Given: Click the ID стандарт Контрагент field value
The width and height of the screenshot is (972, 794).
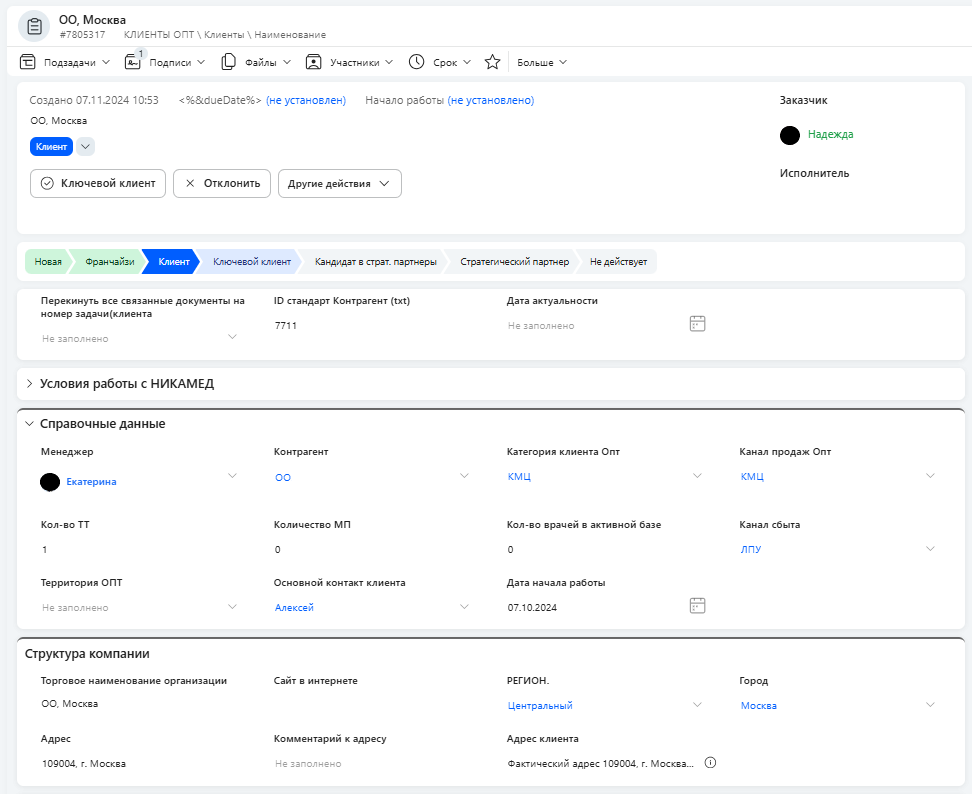Looking at the screenshot, I should point(286,325).
